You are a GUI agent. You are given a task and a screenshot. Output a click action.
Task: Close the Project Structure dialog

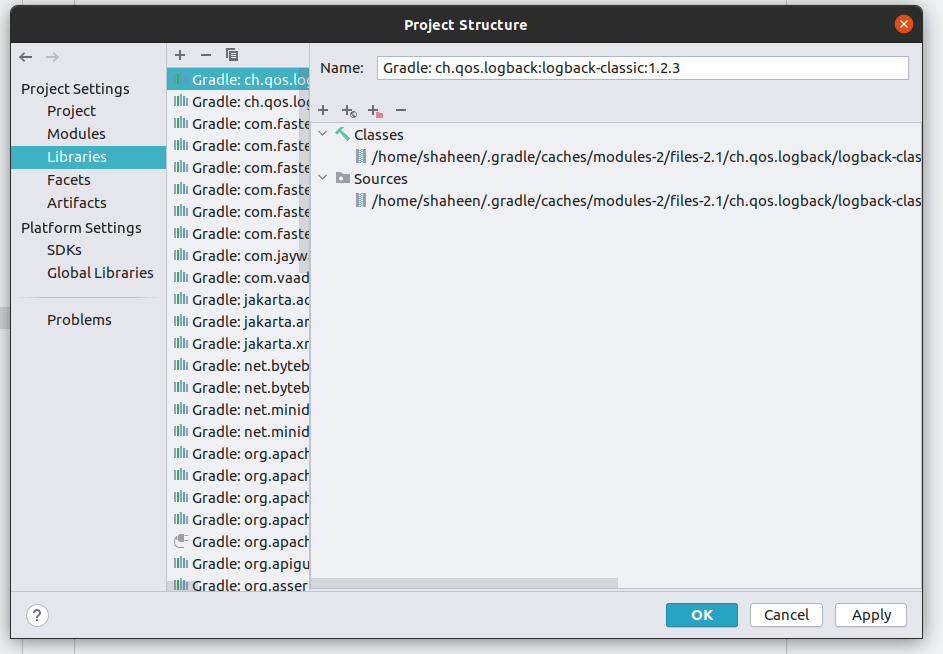coord(903,24)
